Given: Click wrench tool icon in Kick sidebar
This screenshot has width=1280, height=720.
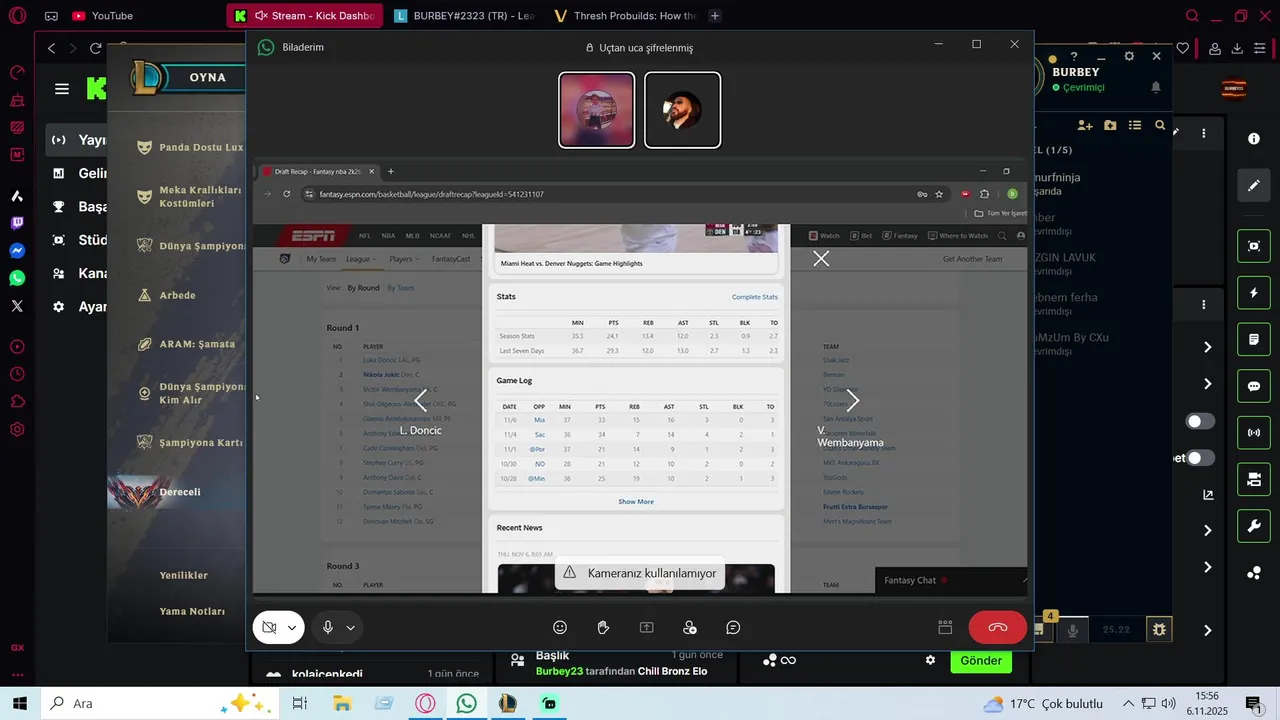Looking at the screenshot, I should (x=1253, y=526).
